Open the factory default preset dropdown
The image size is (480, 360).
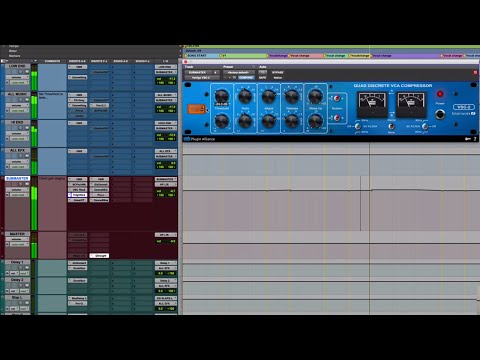tap(239, 72)
